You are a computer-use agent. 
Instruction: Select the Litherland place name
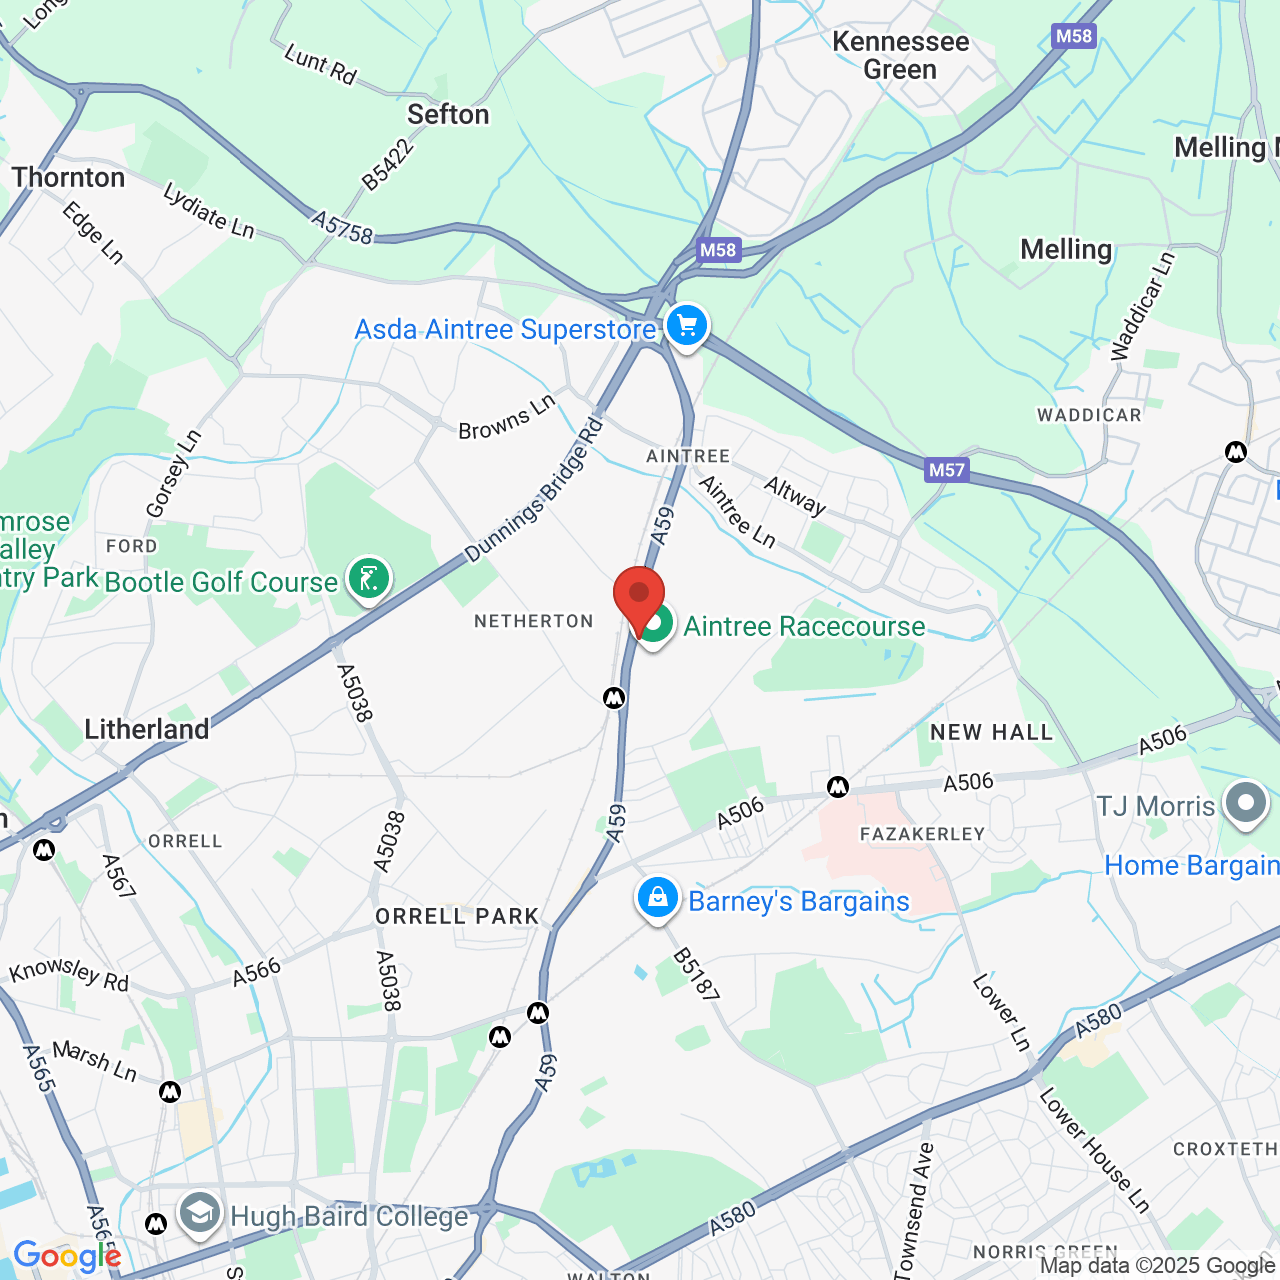tap(147, 729)
